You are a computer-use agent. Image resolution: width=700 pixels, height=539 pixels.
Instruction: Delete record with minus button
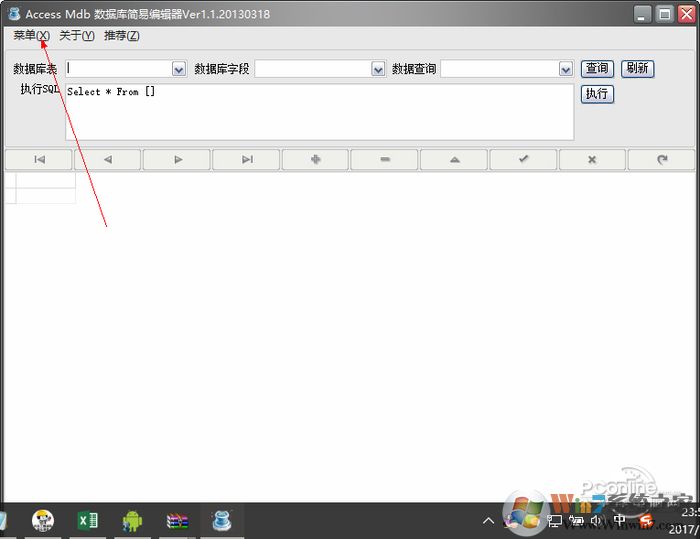point(385,159)
